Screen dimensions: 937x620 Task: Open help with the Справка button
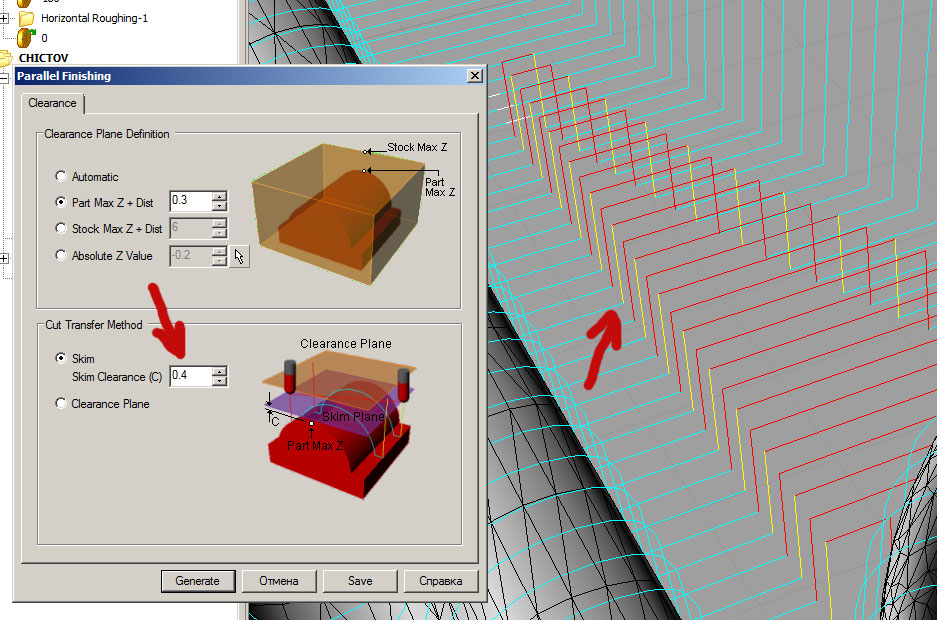[440, 581]
